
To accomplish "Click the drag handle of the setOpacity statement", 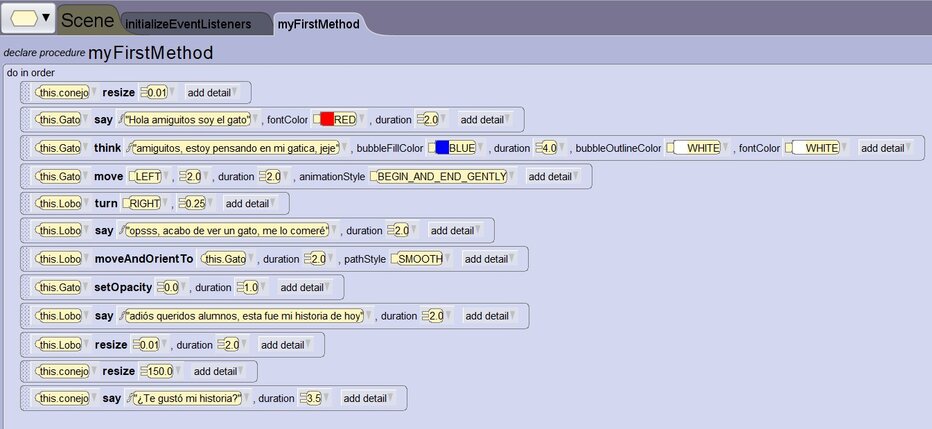I will [x=27, y=287].
